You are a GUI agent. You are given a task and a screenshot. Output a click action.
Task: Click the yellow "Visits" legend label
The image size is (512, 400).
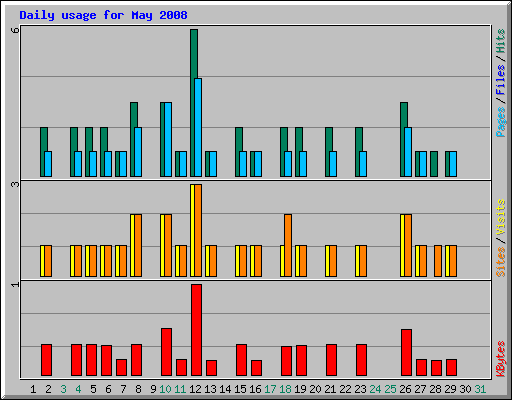(x=500, y=218)
